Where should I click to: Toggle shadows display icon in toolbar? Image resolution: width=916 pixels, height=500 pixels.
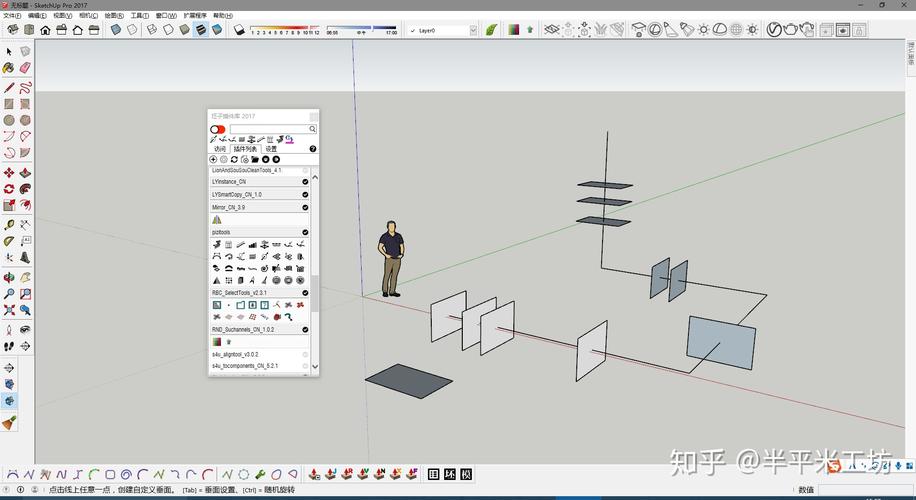coord(240,30)
